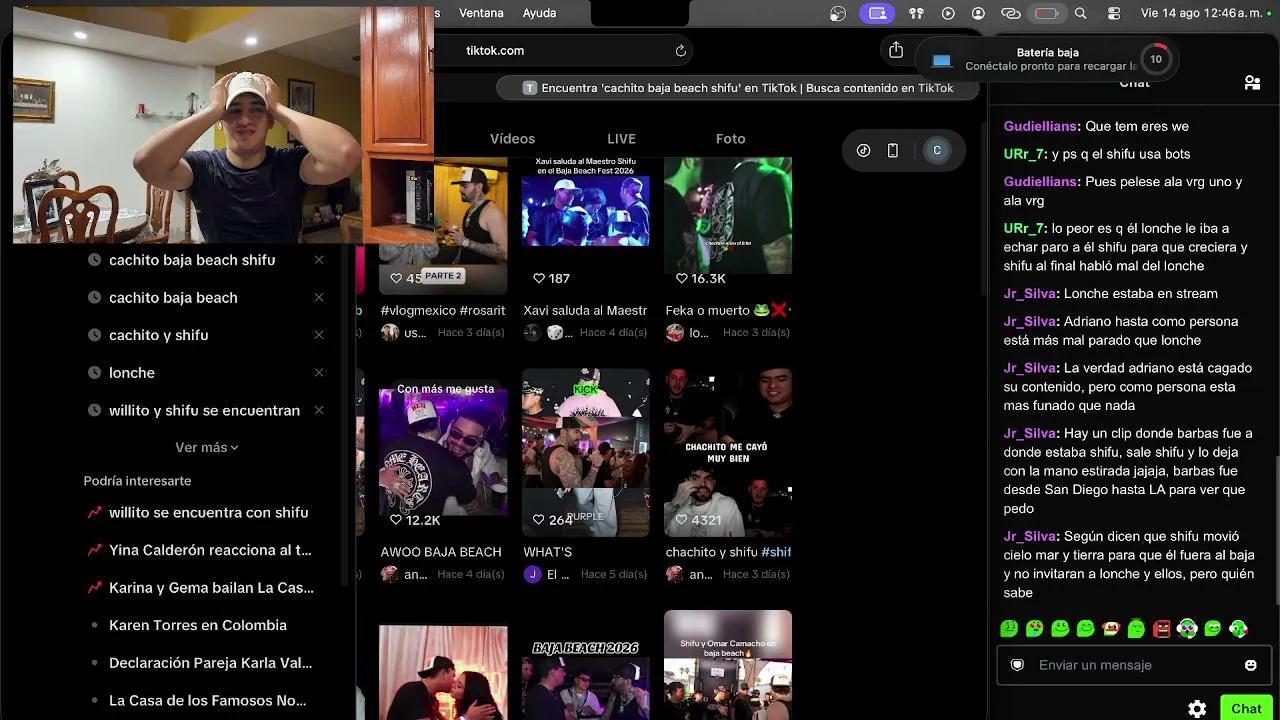The image size is (1280, 720).
Task: Open the AirPods menu bar icon
Action: [916, 13]
